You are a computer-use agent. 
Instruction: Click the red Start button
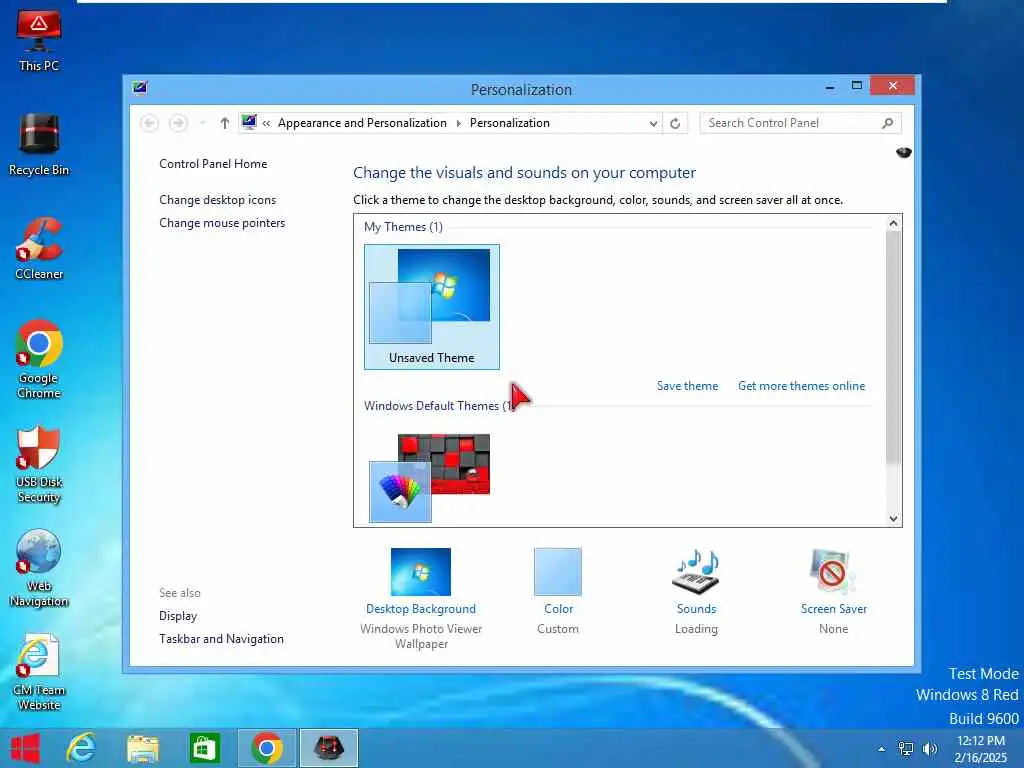click(25, 748)
